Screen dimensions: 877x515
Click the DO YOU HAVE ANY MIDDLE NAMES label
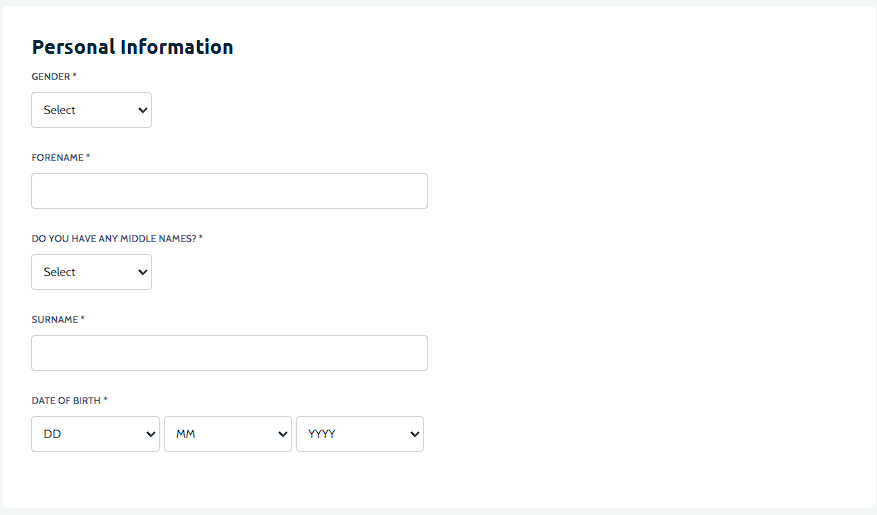pos(114,239)
